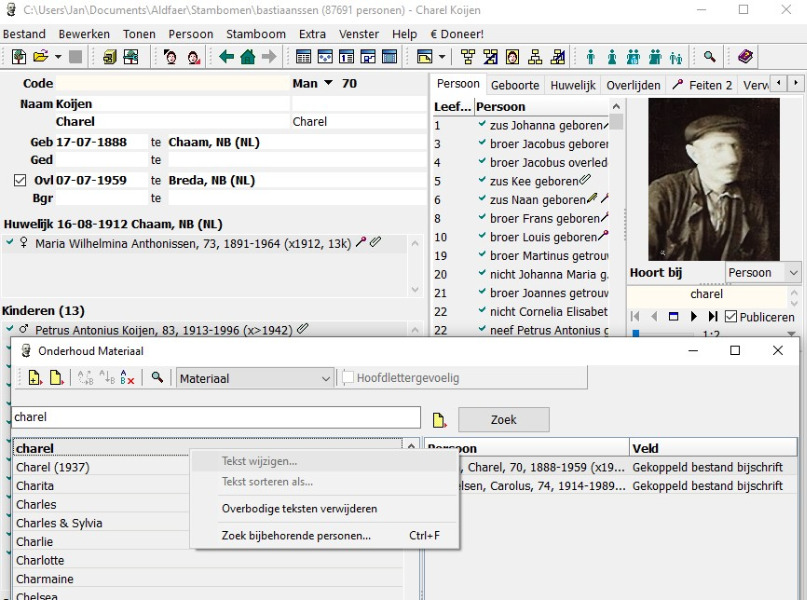Viewport: 807px width, 600px height.
Task: Switch to the Huwelijk tab
Action: (574, 86)
